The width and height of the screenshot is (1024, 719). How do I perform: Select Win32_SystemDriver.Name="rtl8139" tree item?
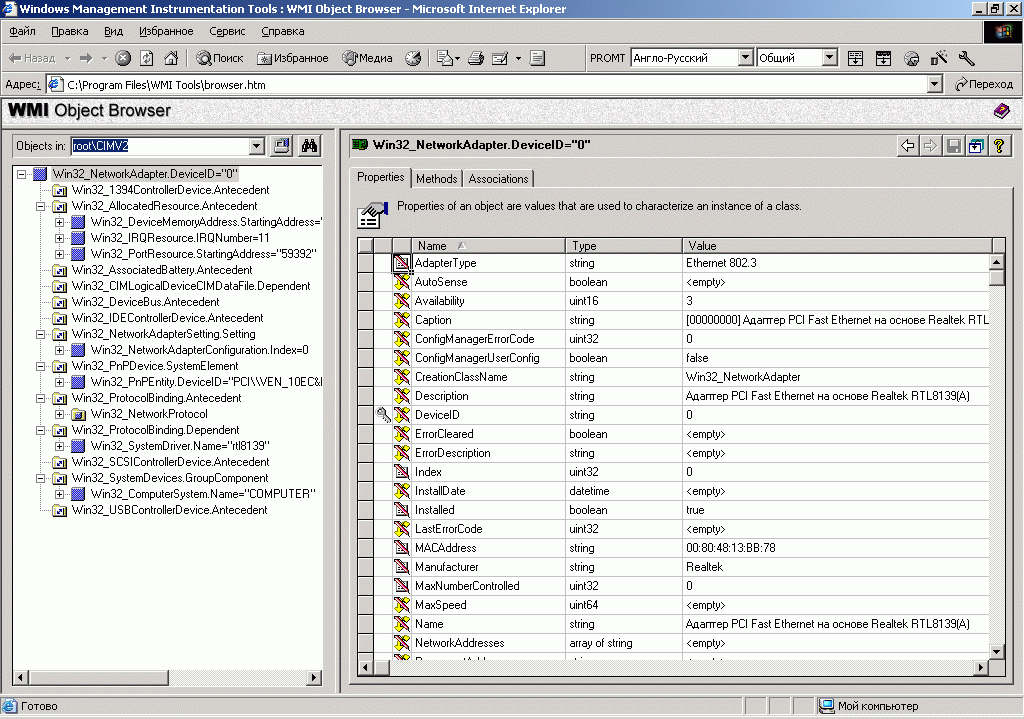click(x=180, y=446)
